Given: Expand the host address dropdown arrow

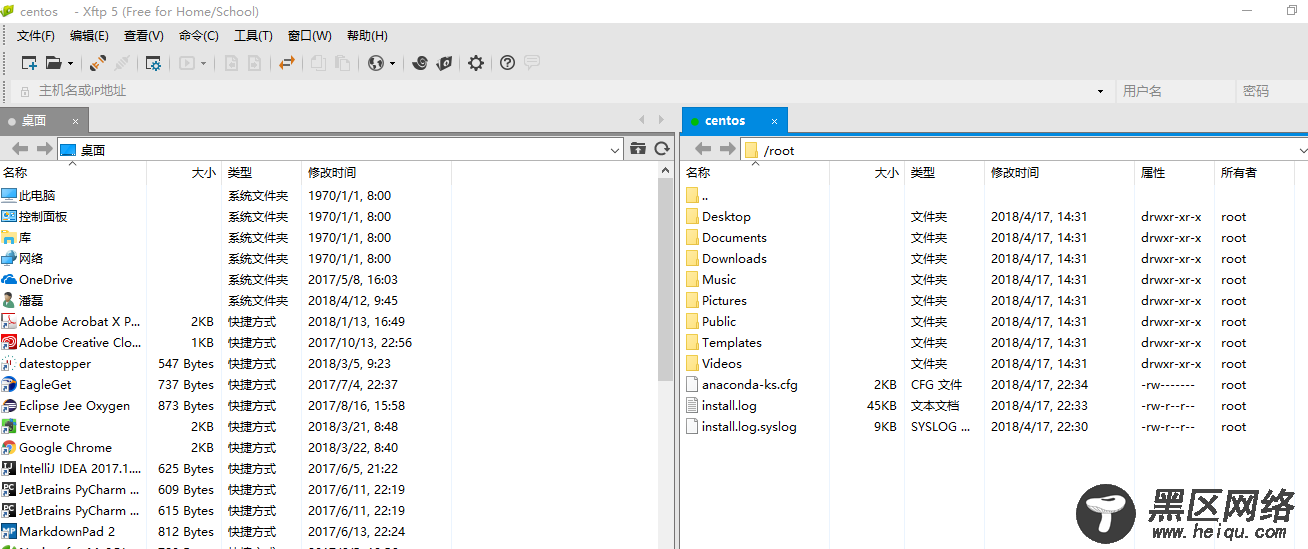Looking at the screenshot, I should point(1101,91).
